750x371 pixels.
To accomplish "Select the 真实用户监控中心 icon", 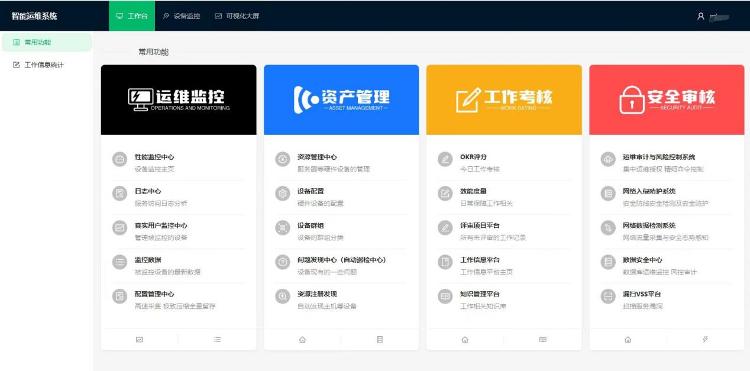I will tap(120, 228).
